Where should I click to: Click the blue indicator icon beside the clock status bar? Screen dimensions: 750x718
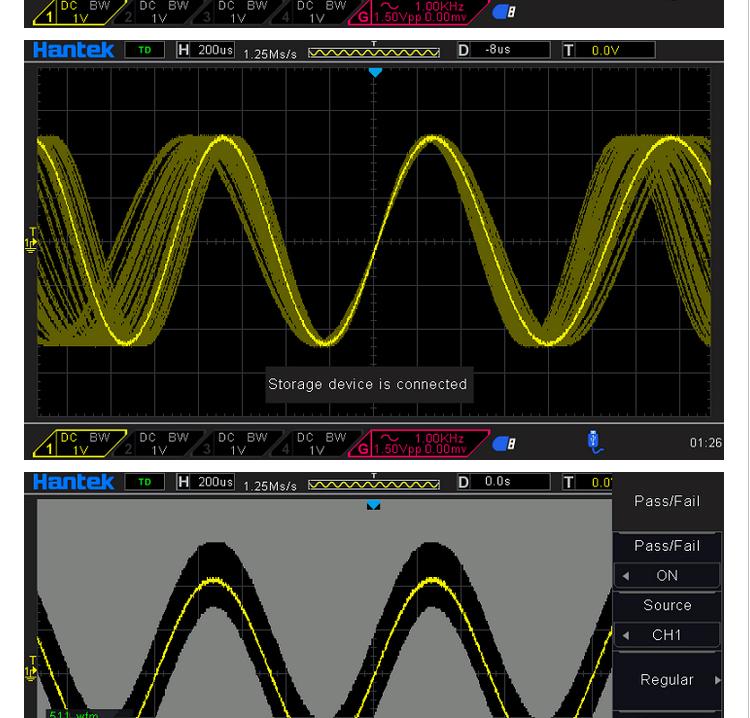pos(505,442)
